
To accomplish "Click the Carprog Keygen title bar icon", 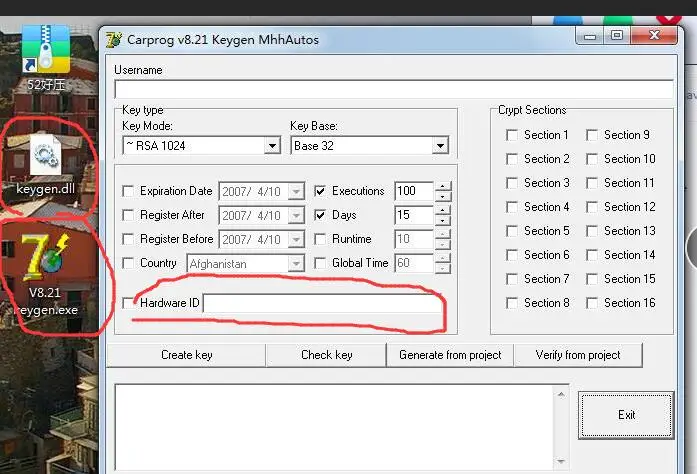I will (114, 40).
